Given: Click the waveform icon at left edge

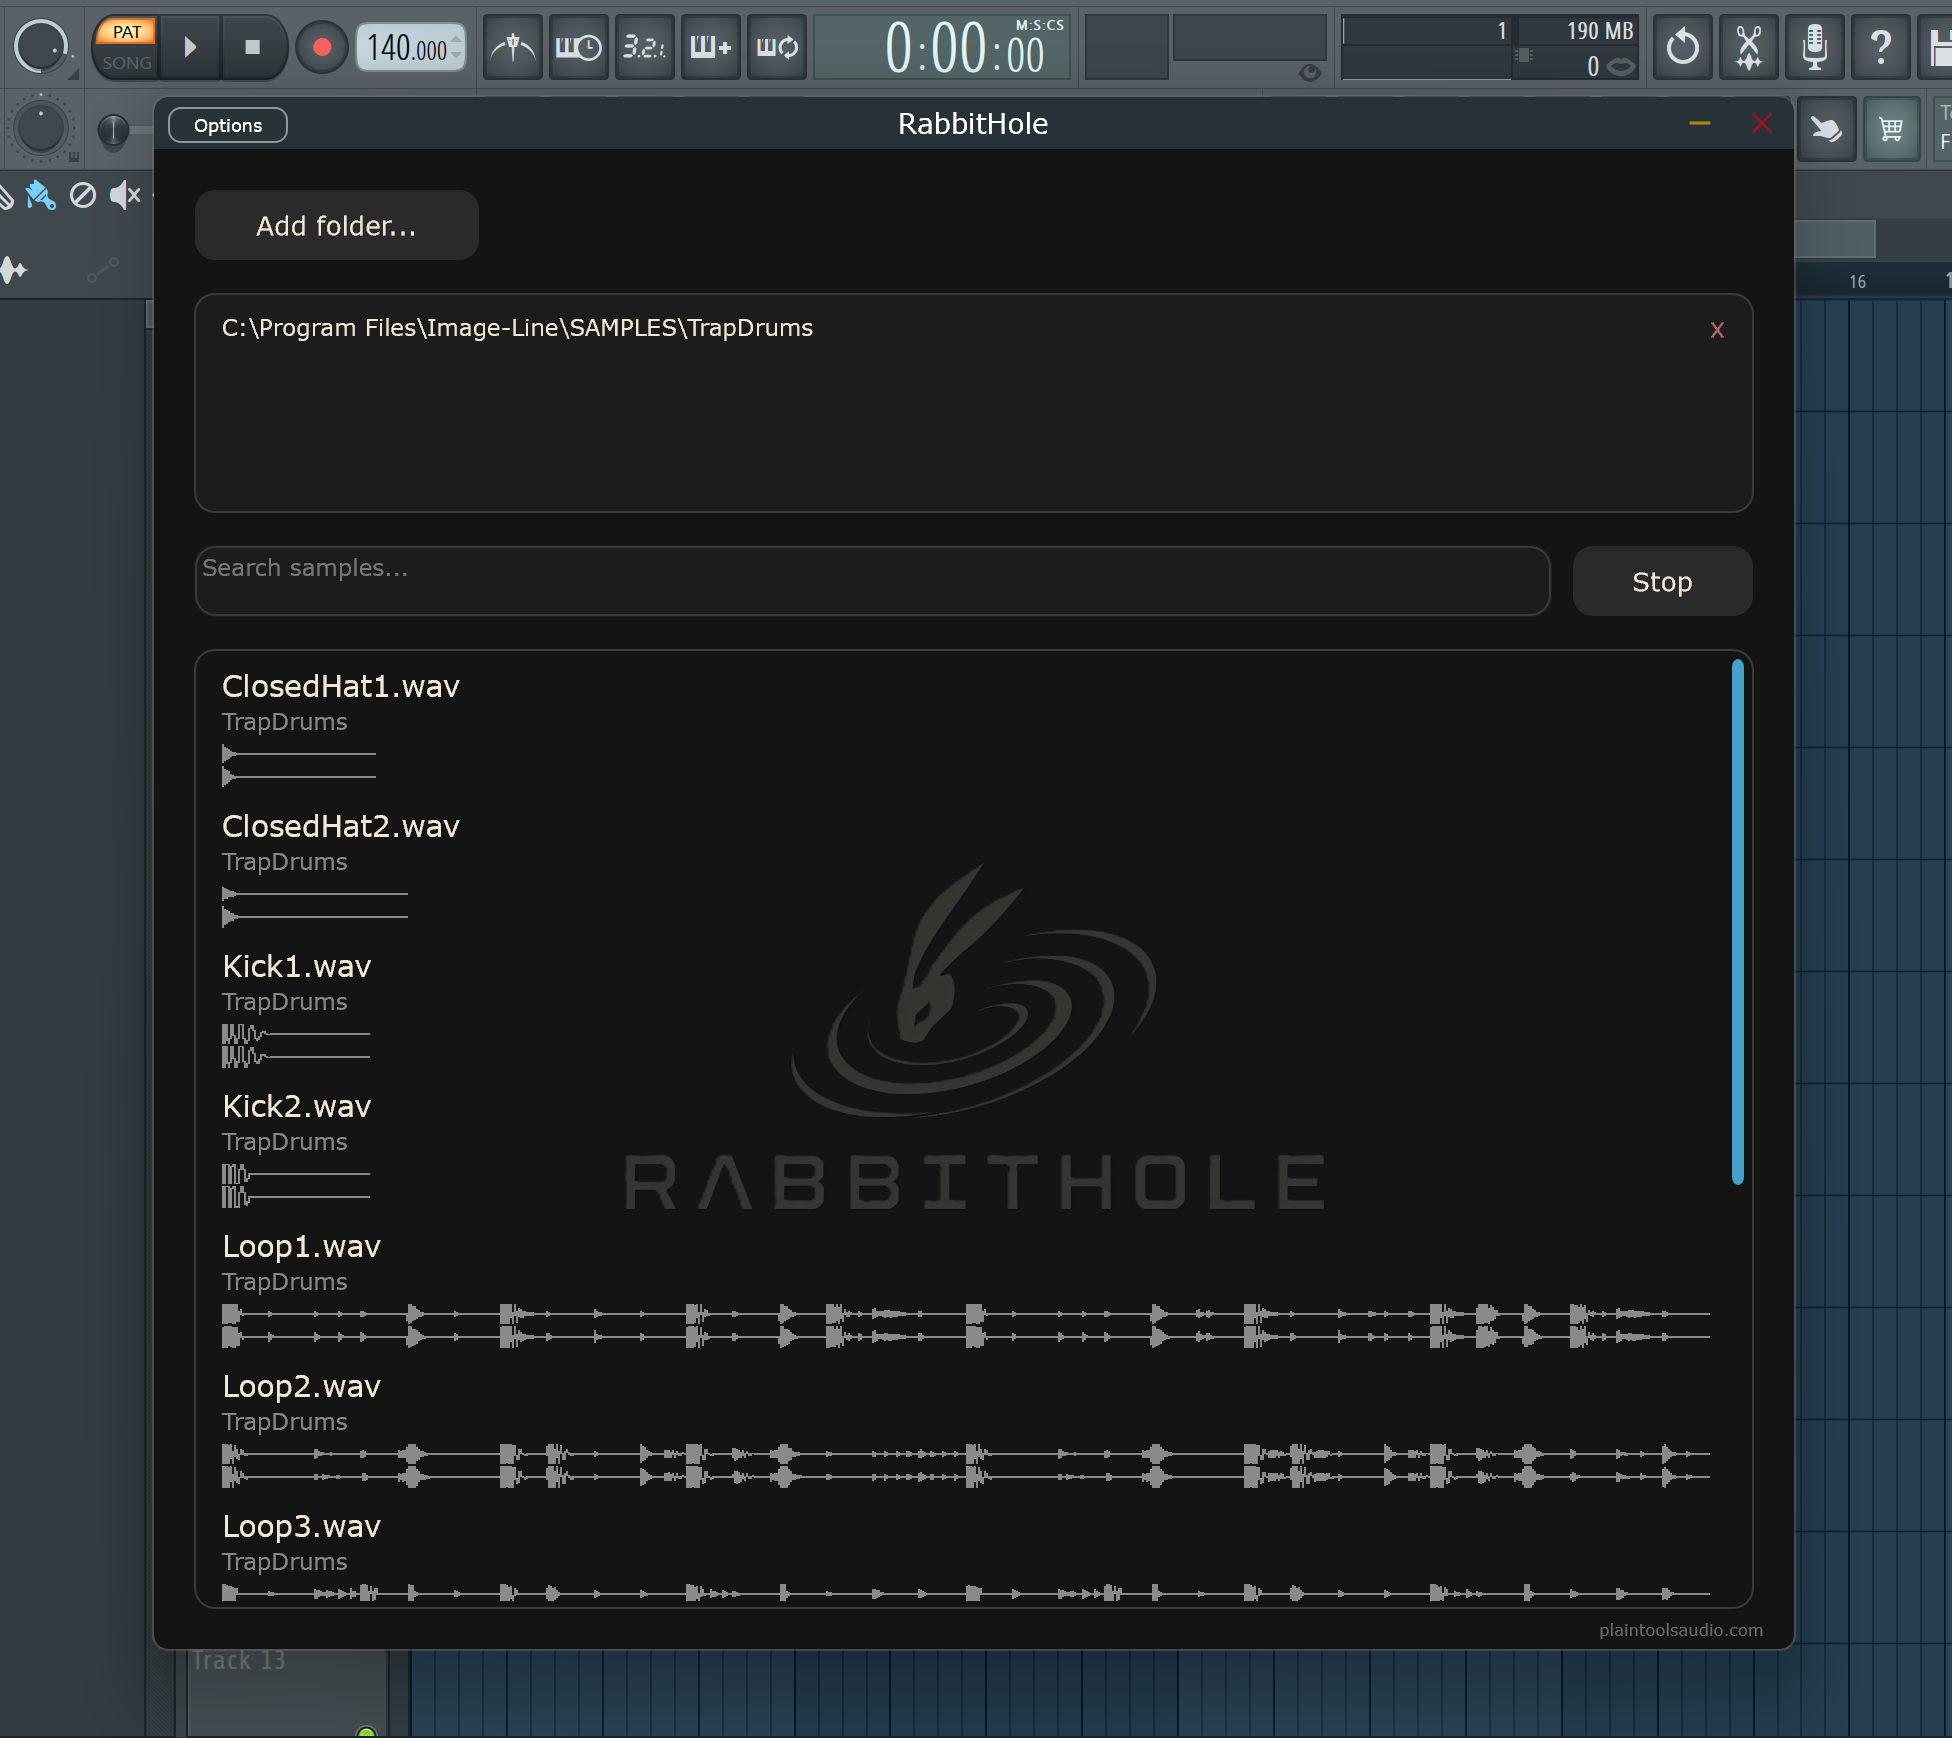Looking at the screenshot, I should tap(14, 269).
